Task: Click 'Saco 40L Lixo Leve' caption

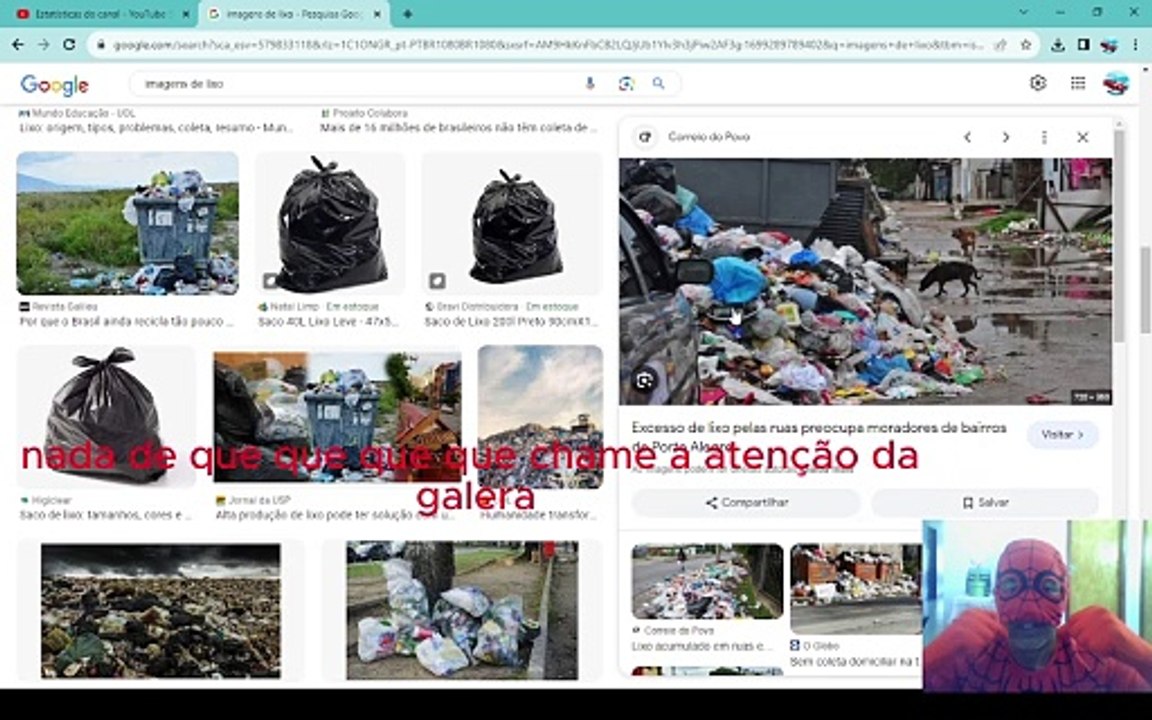Action: click(328, 322)
